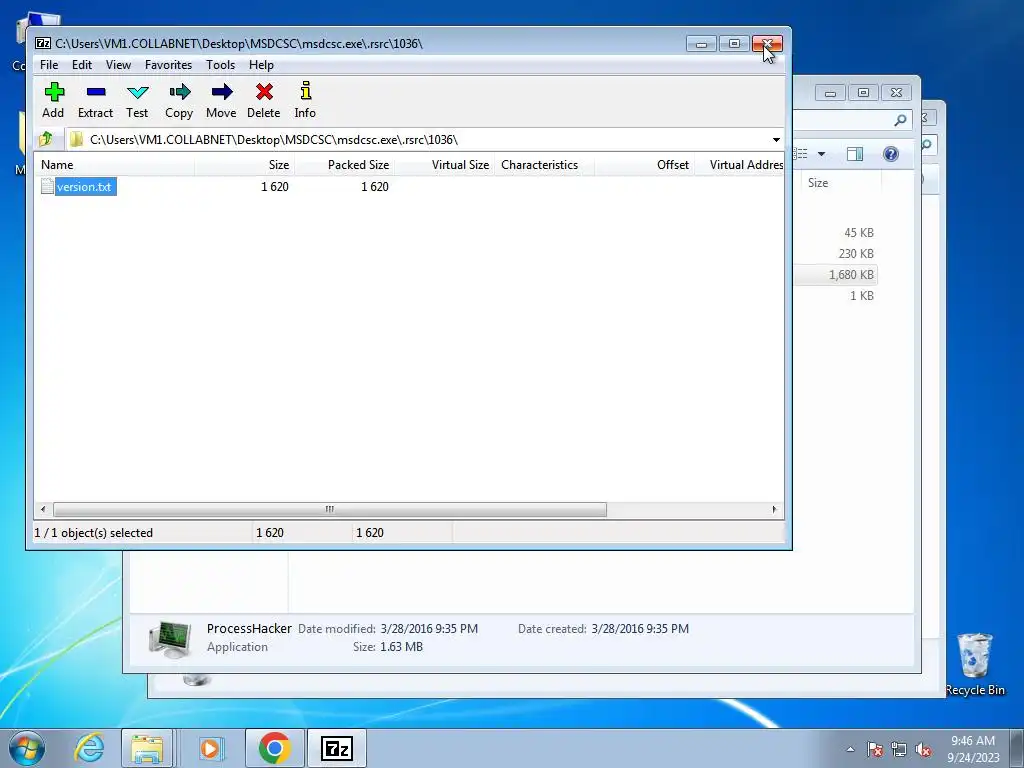Click the horizontal scrollbar thumb
Viewport: 1024px width, 768px height.
pos(330,509)
